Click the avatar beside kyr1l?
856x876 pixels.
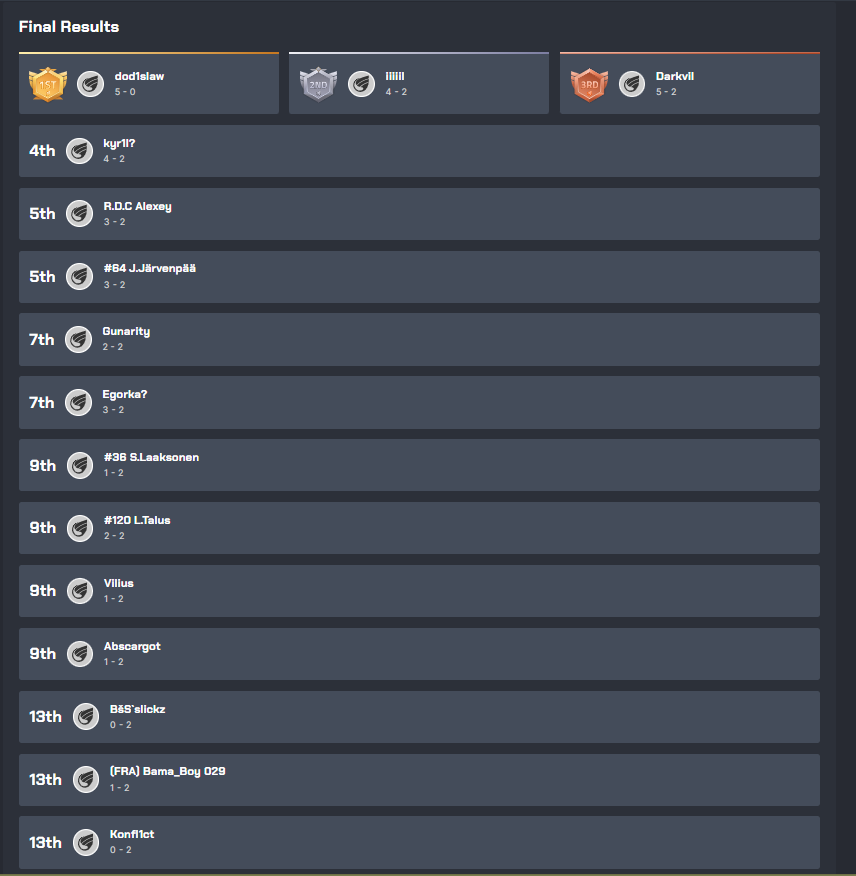pos(79,151)
